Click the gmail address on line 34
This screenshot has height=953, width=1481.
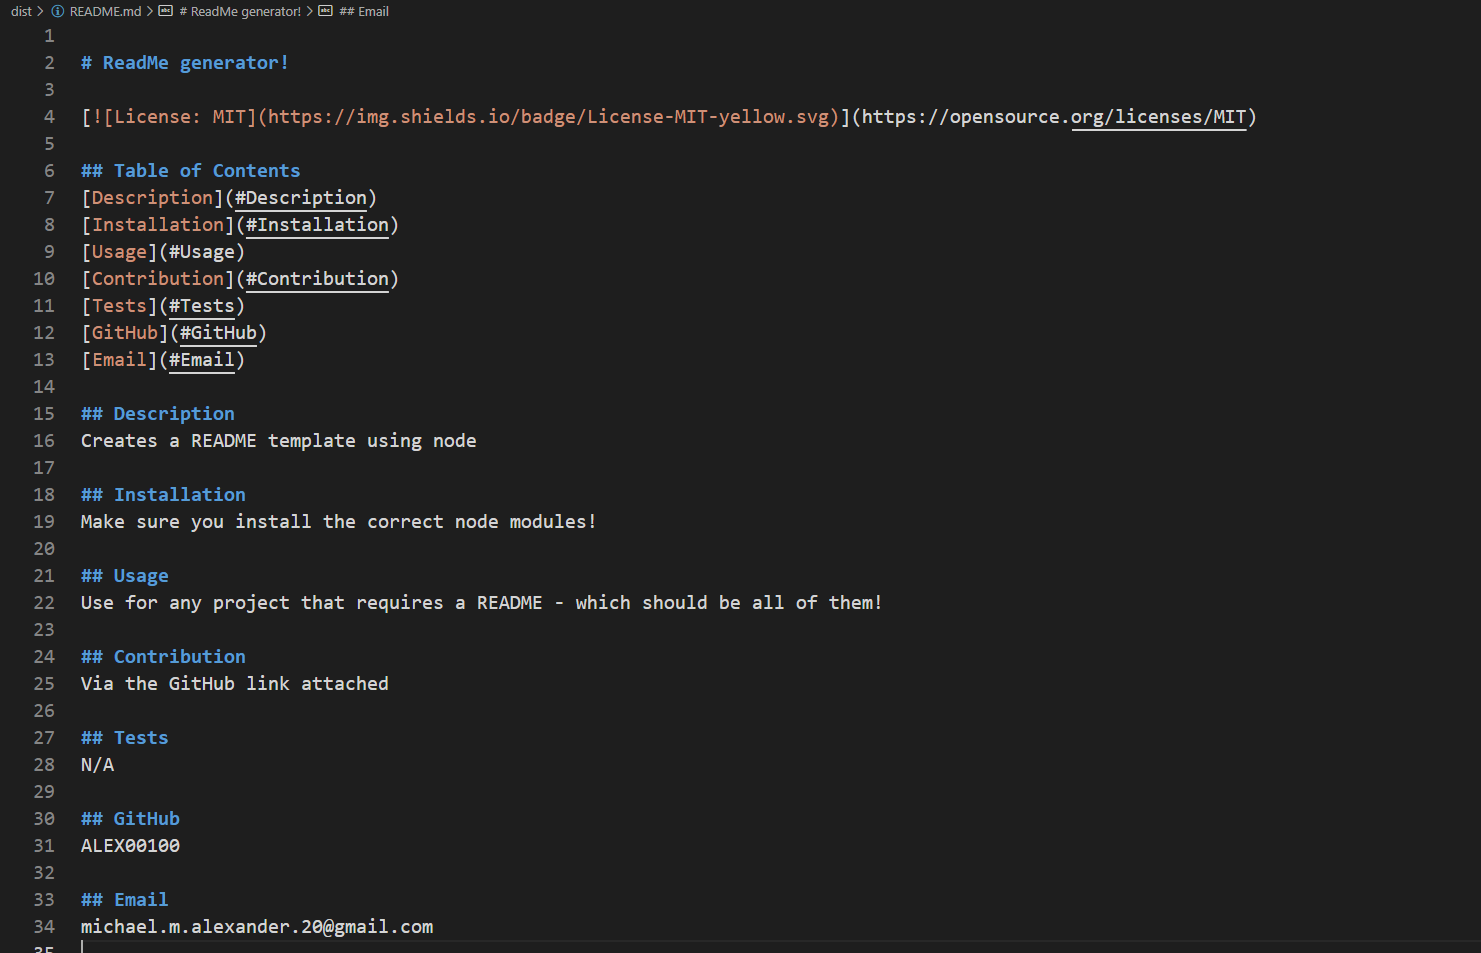(256, 926)
